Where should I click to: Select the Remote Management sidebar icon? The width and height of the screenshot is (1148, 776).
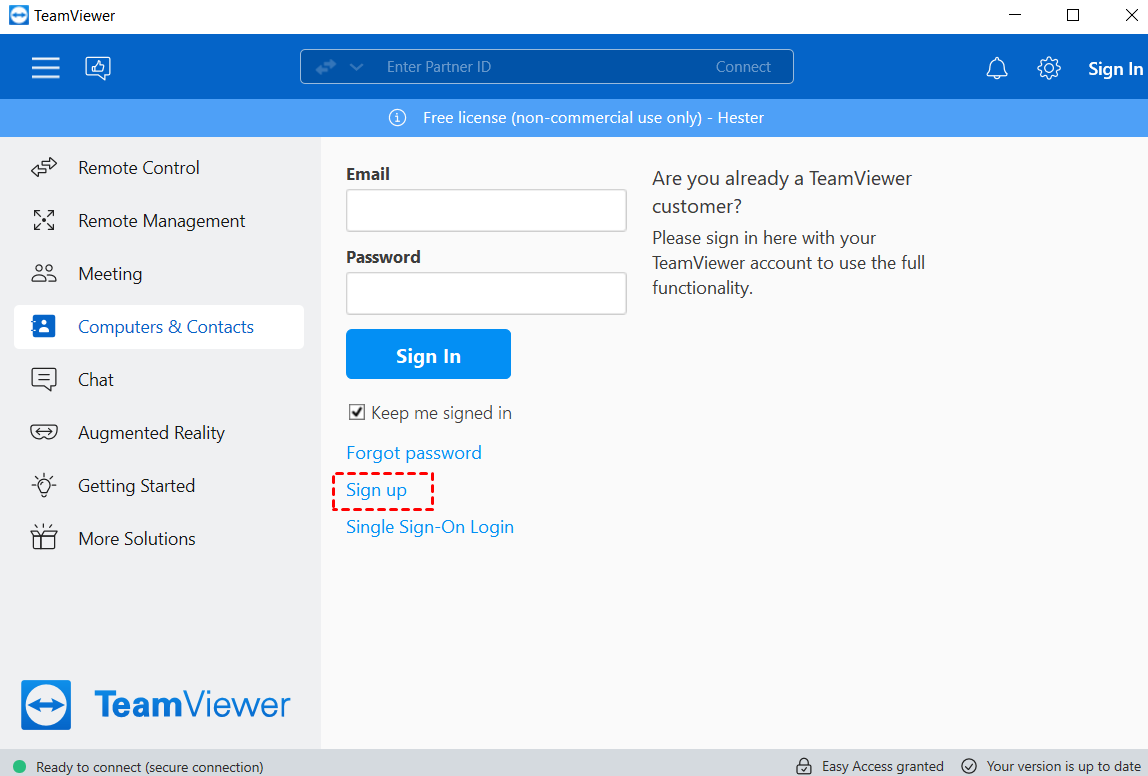pyautogui.click(x=44, y=220)
